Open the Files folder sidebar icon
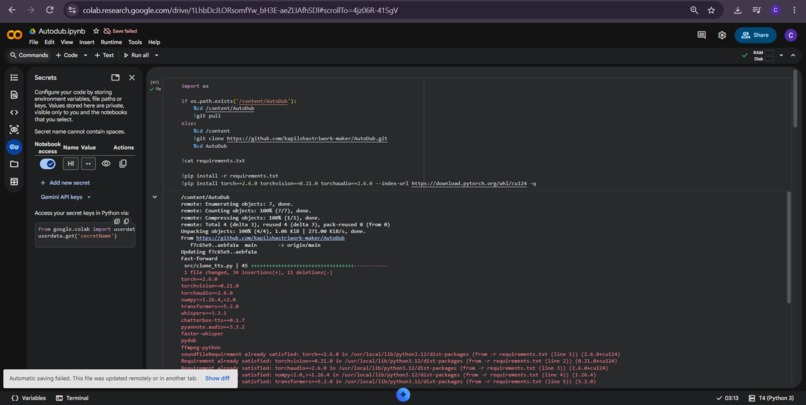 14,164
